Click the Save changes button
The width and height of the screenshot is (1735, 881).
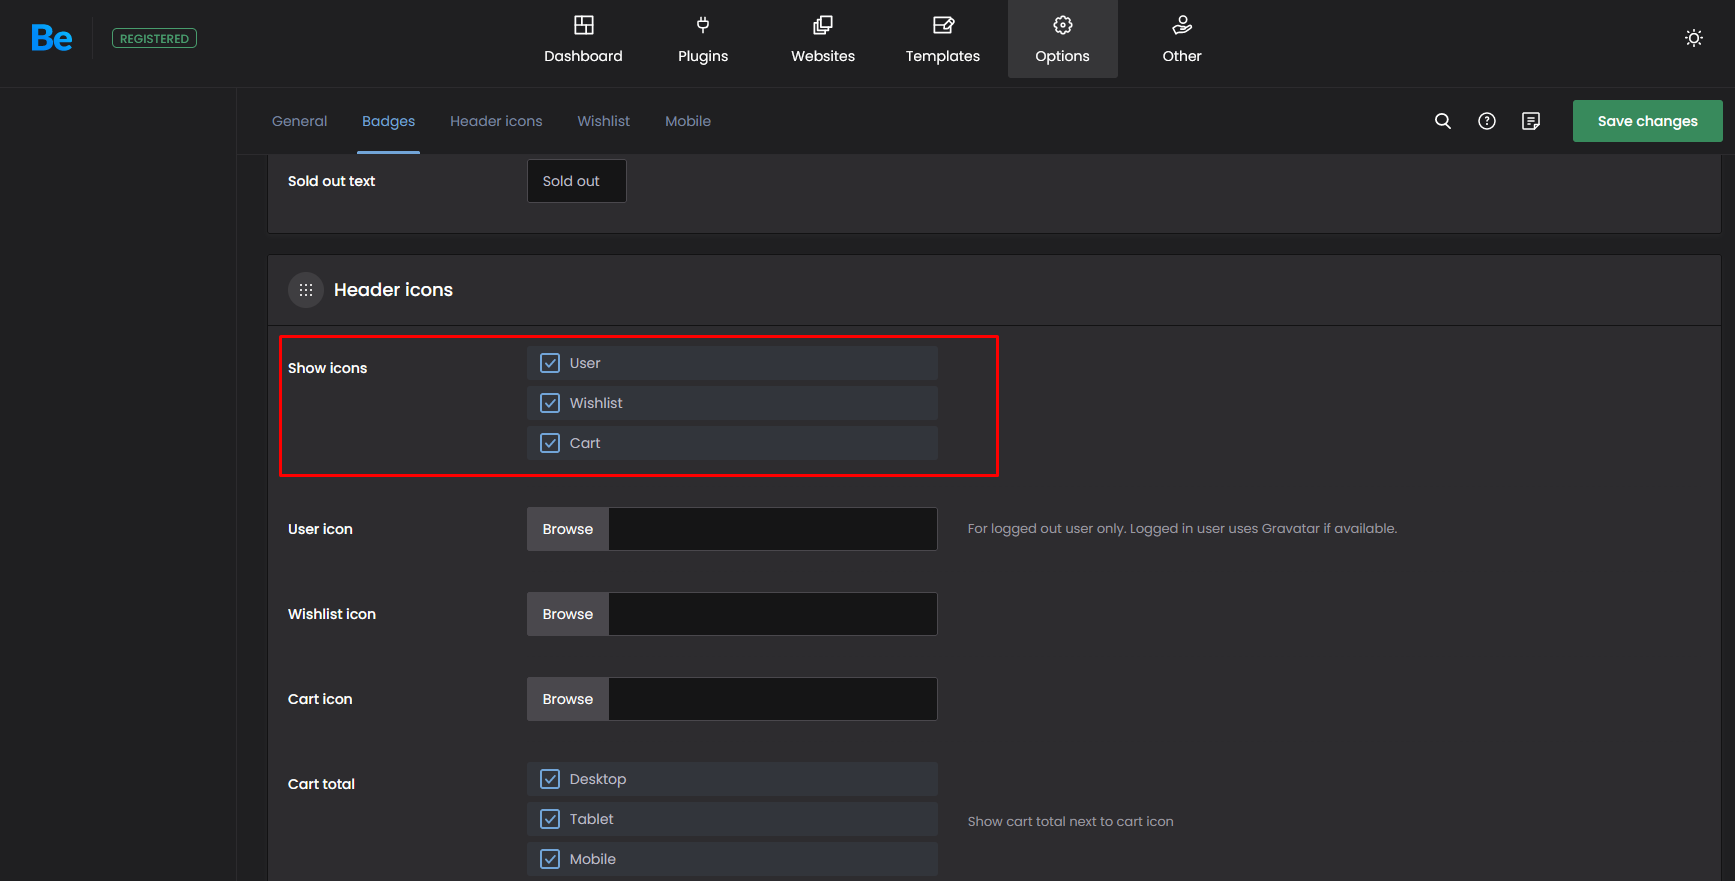[1647, 121]
